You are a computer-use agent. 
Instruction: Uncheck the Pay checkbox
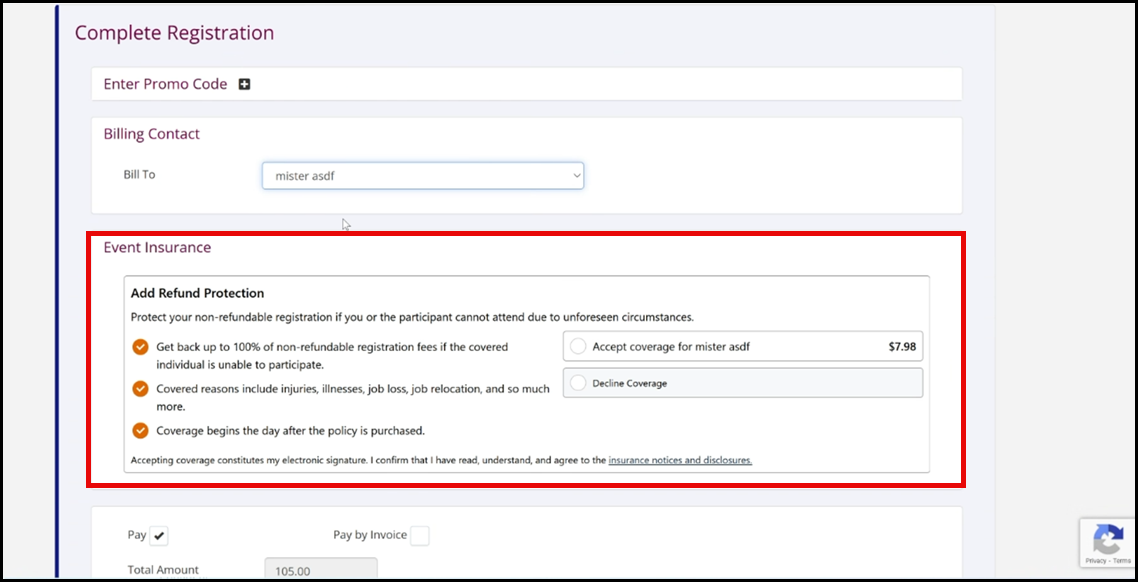point(160,536)
